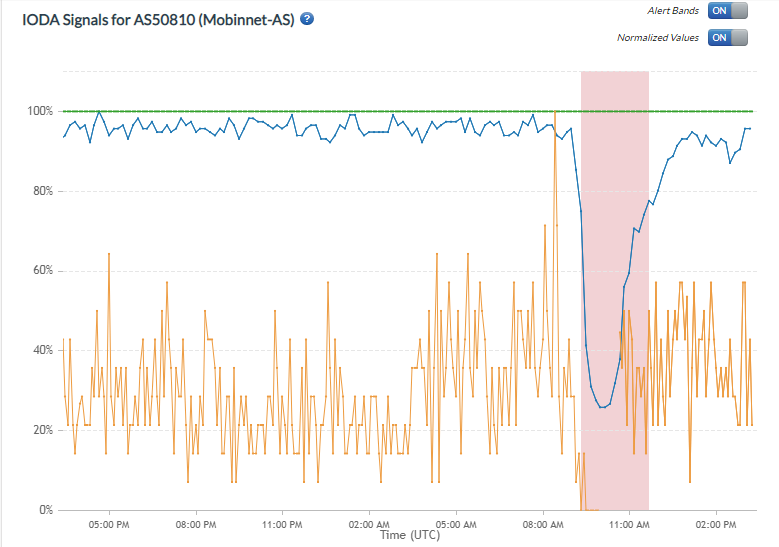Screen dimensions: 779x547
Task: Click the 02:00 AM time axis label
Action: point(369,523)
